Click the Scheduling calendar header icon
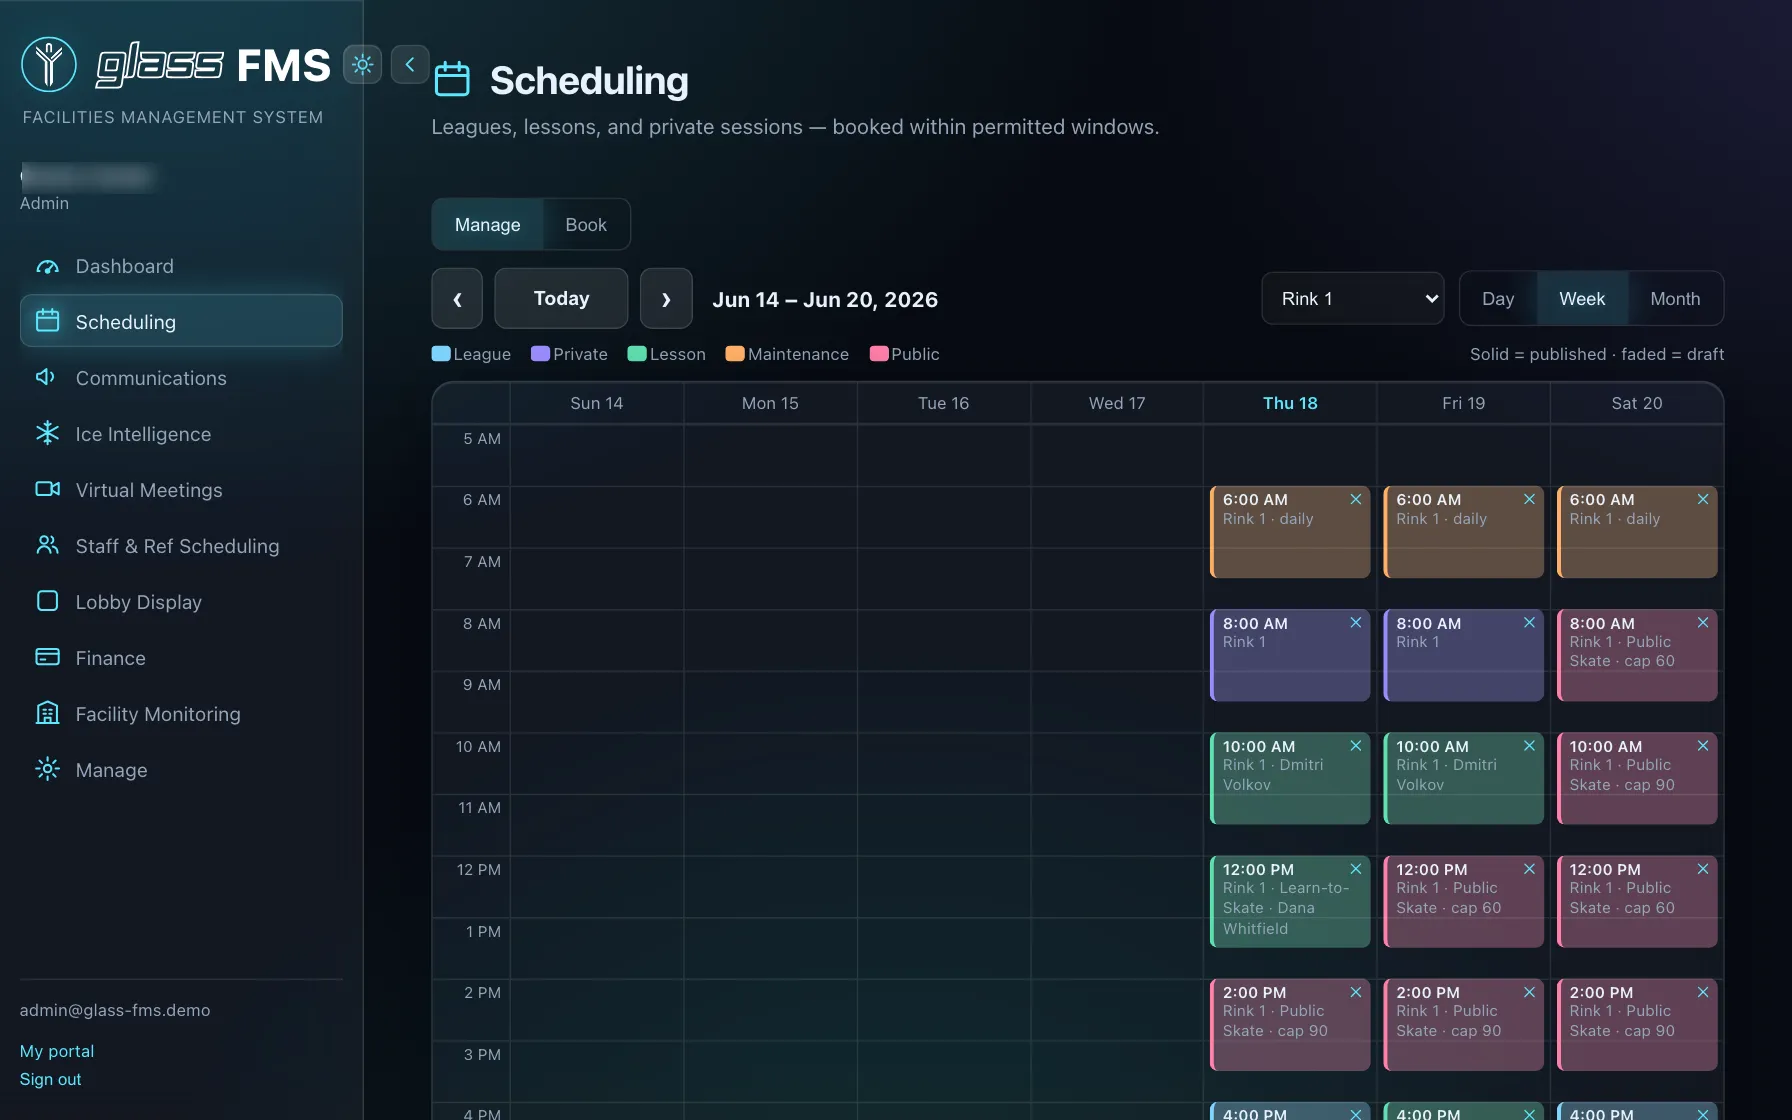This screenshot has width=1792, height=1120. [452, 79]
